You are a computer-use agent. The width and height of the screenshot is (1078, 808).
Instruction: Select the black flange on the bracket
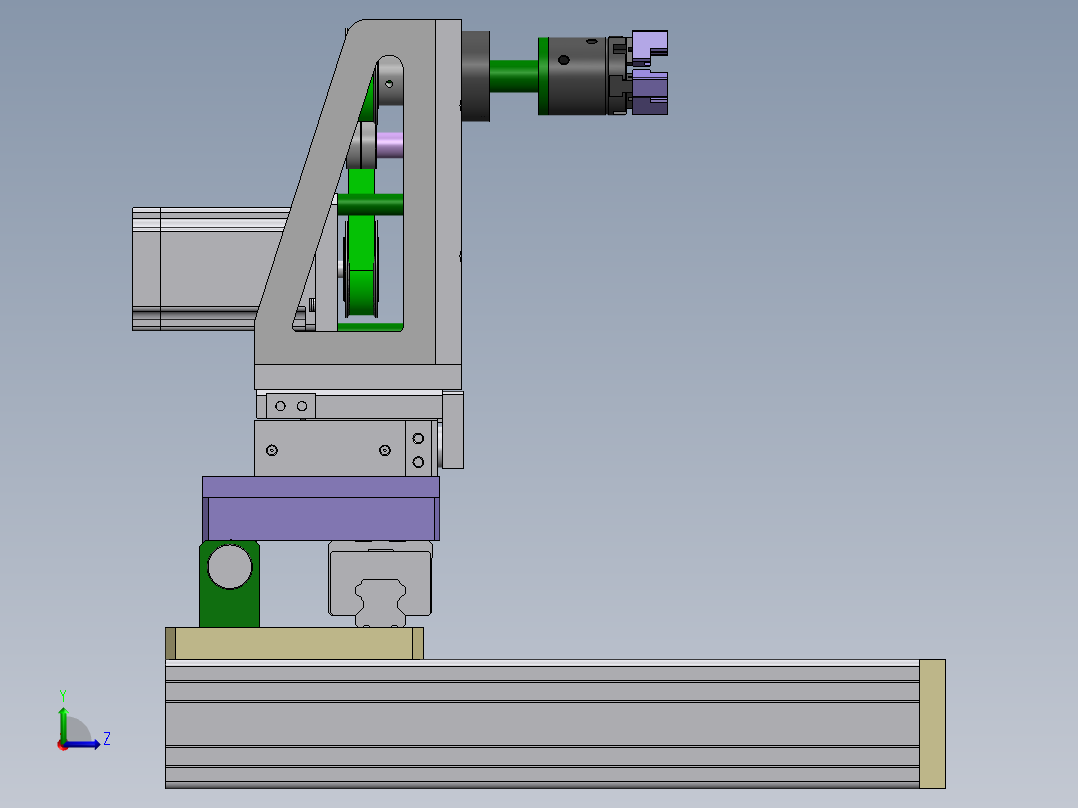(475, 76)
